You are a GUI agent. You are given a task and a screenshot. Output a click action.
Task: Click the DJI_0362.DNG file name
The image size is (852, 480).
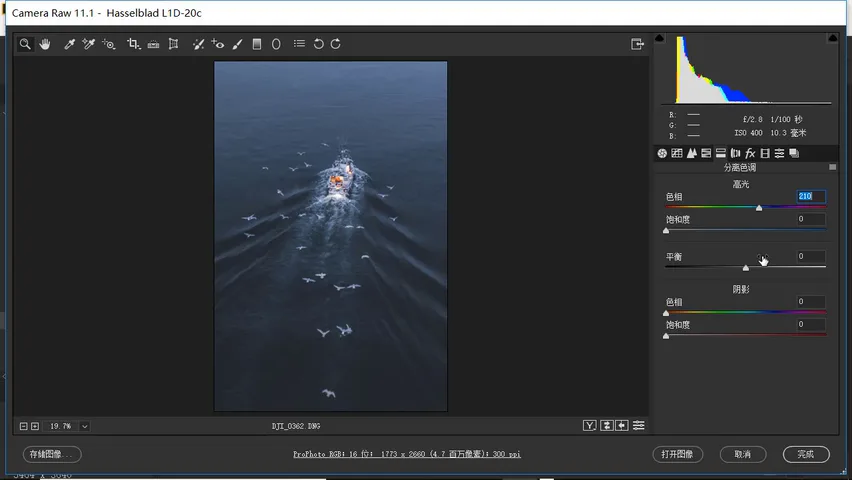[x=296, y=426]
